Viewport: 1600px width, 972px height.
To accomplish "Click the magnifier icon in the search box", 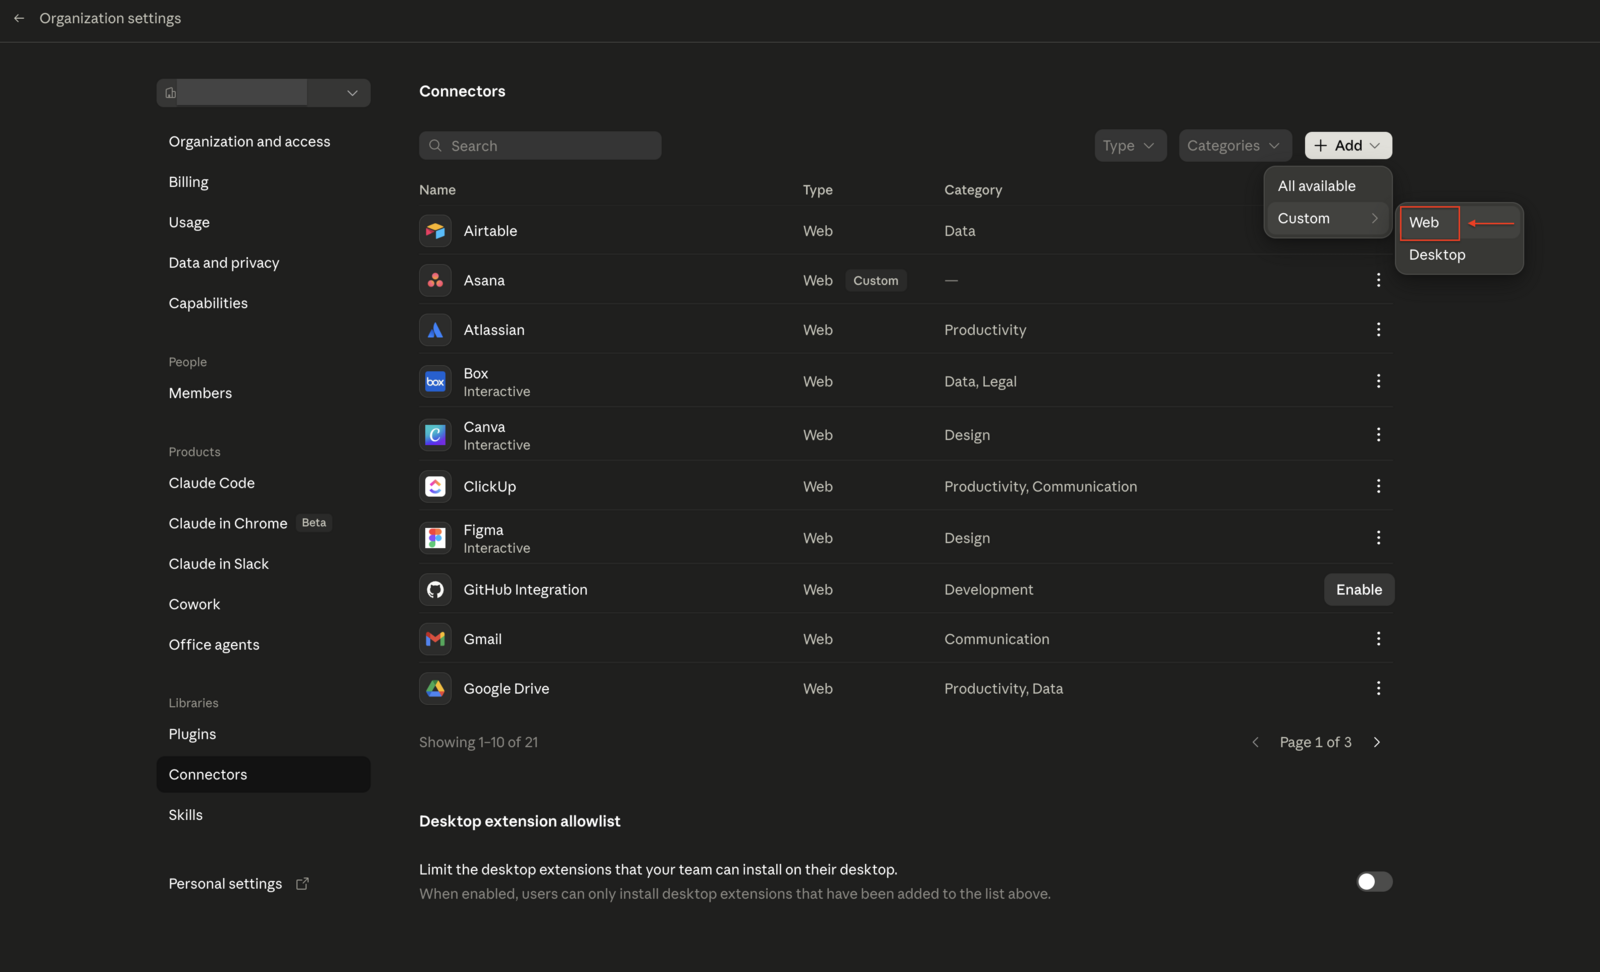I will click(435, 146).
